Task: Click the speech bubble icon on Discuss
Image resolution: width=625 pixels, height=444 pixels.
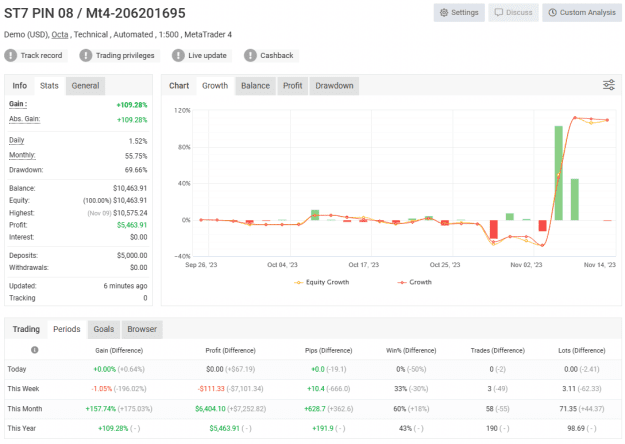Action: coord(498,12)
